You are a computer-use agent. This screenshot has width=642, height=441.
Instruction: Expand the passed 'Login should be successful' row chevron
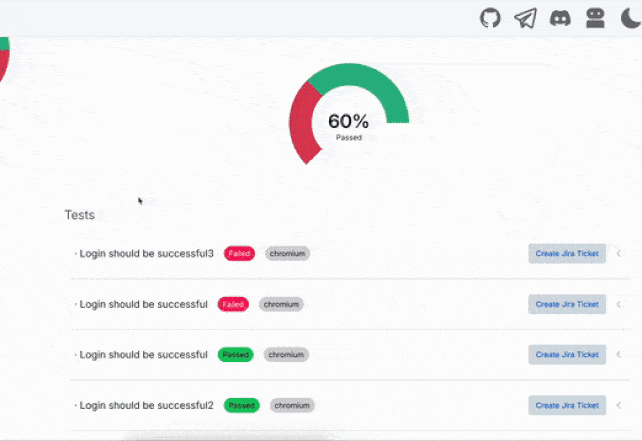point(618,354)
